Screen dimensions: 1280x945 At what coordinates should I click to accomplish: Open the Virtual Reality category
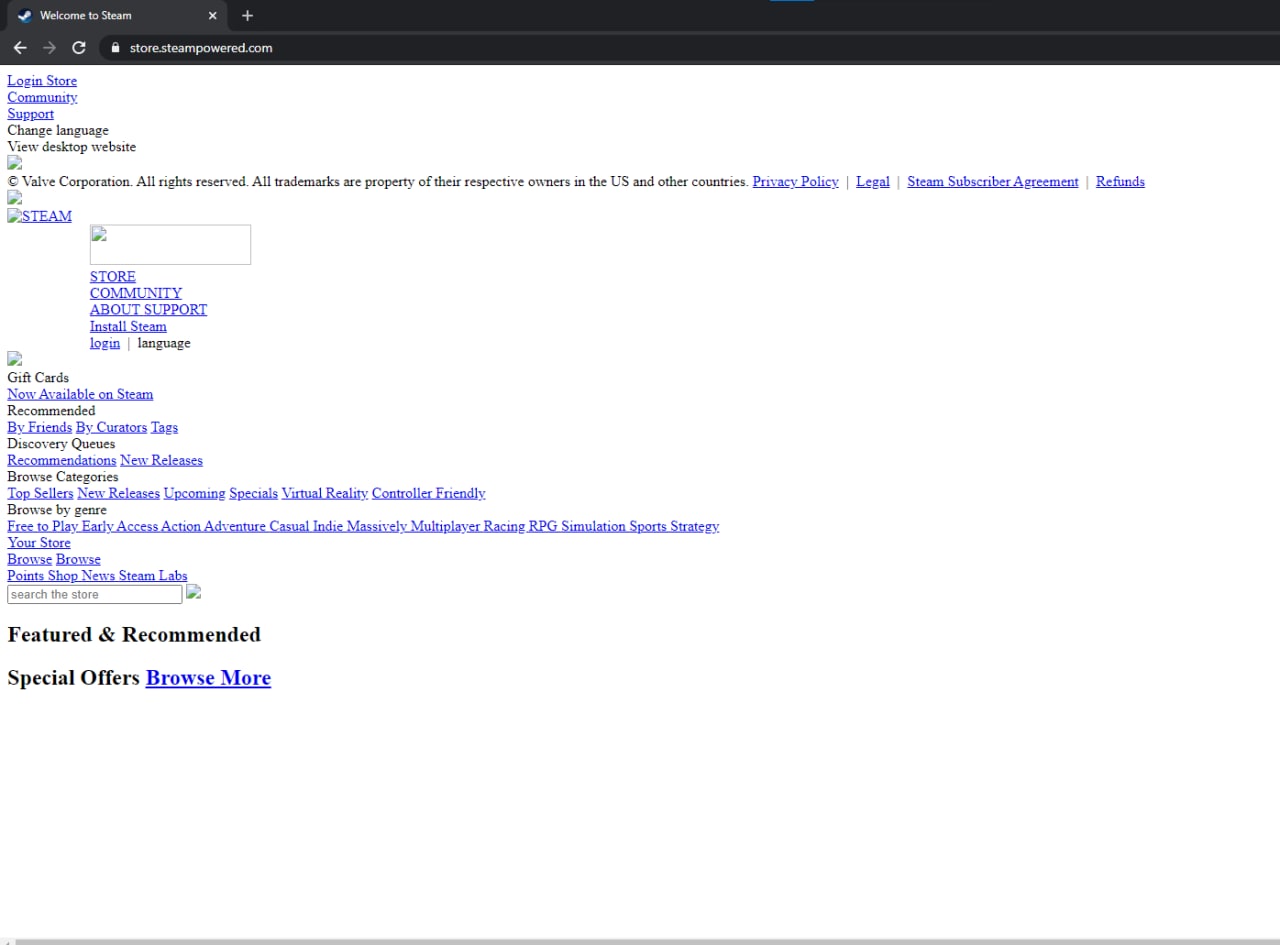325,493
